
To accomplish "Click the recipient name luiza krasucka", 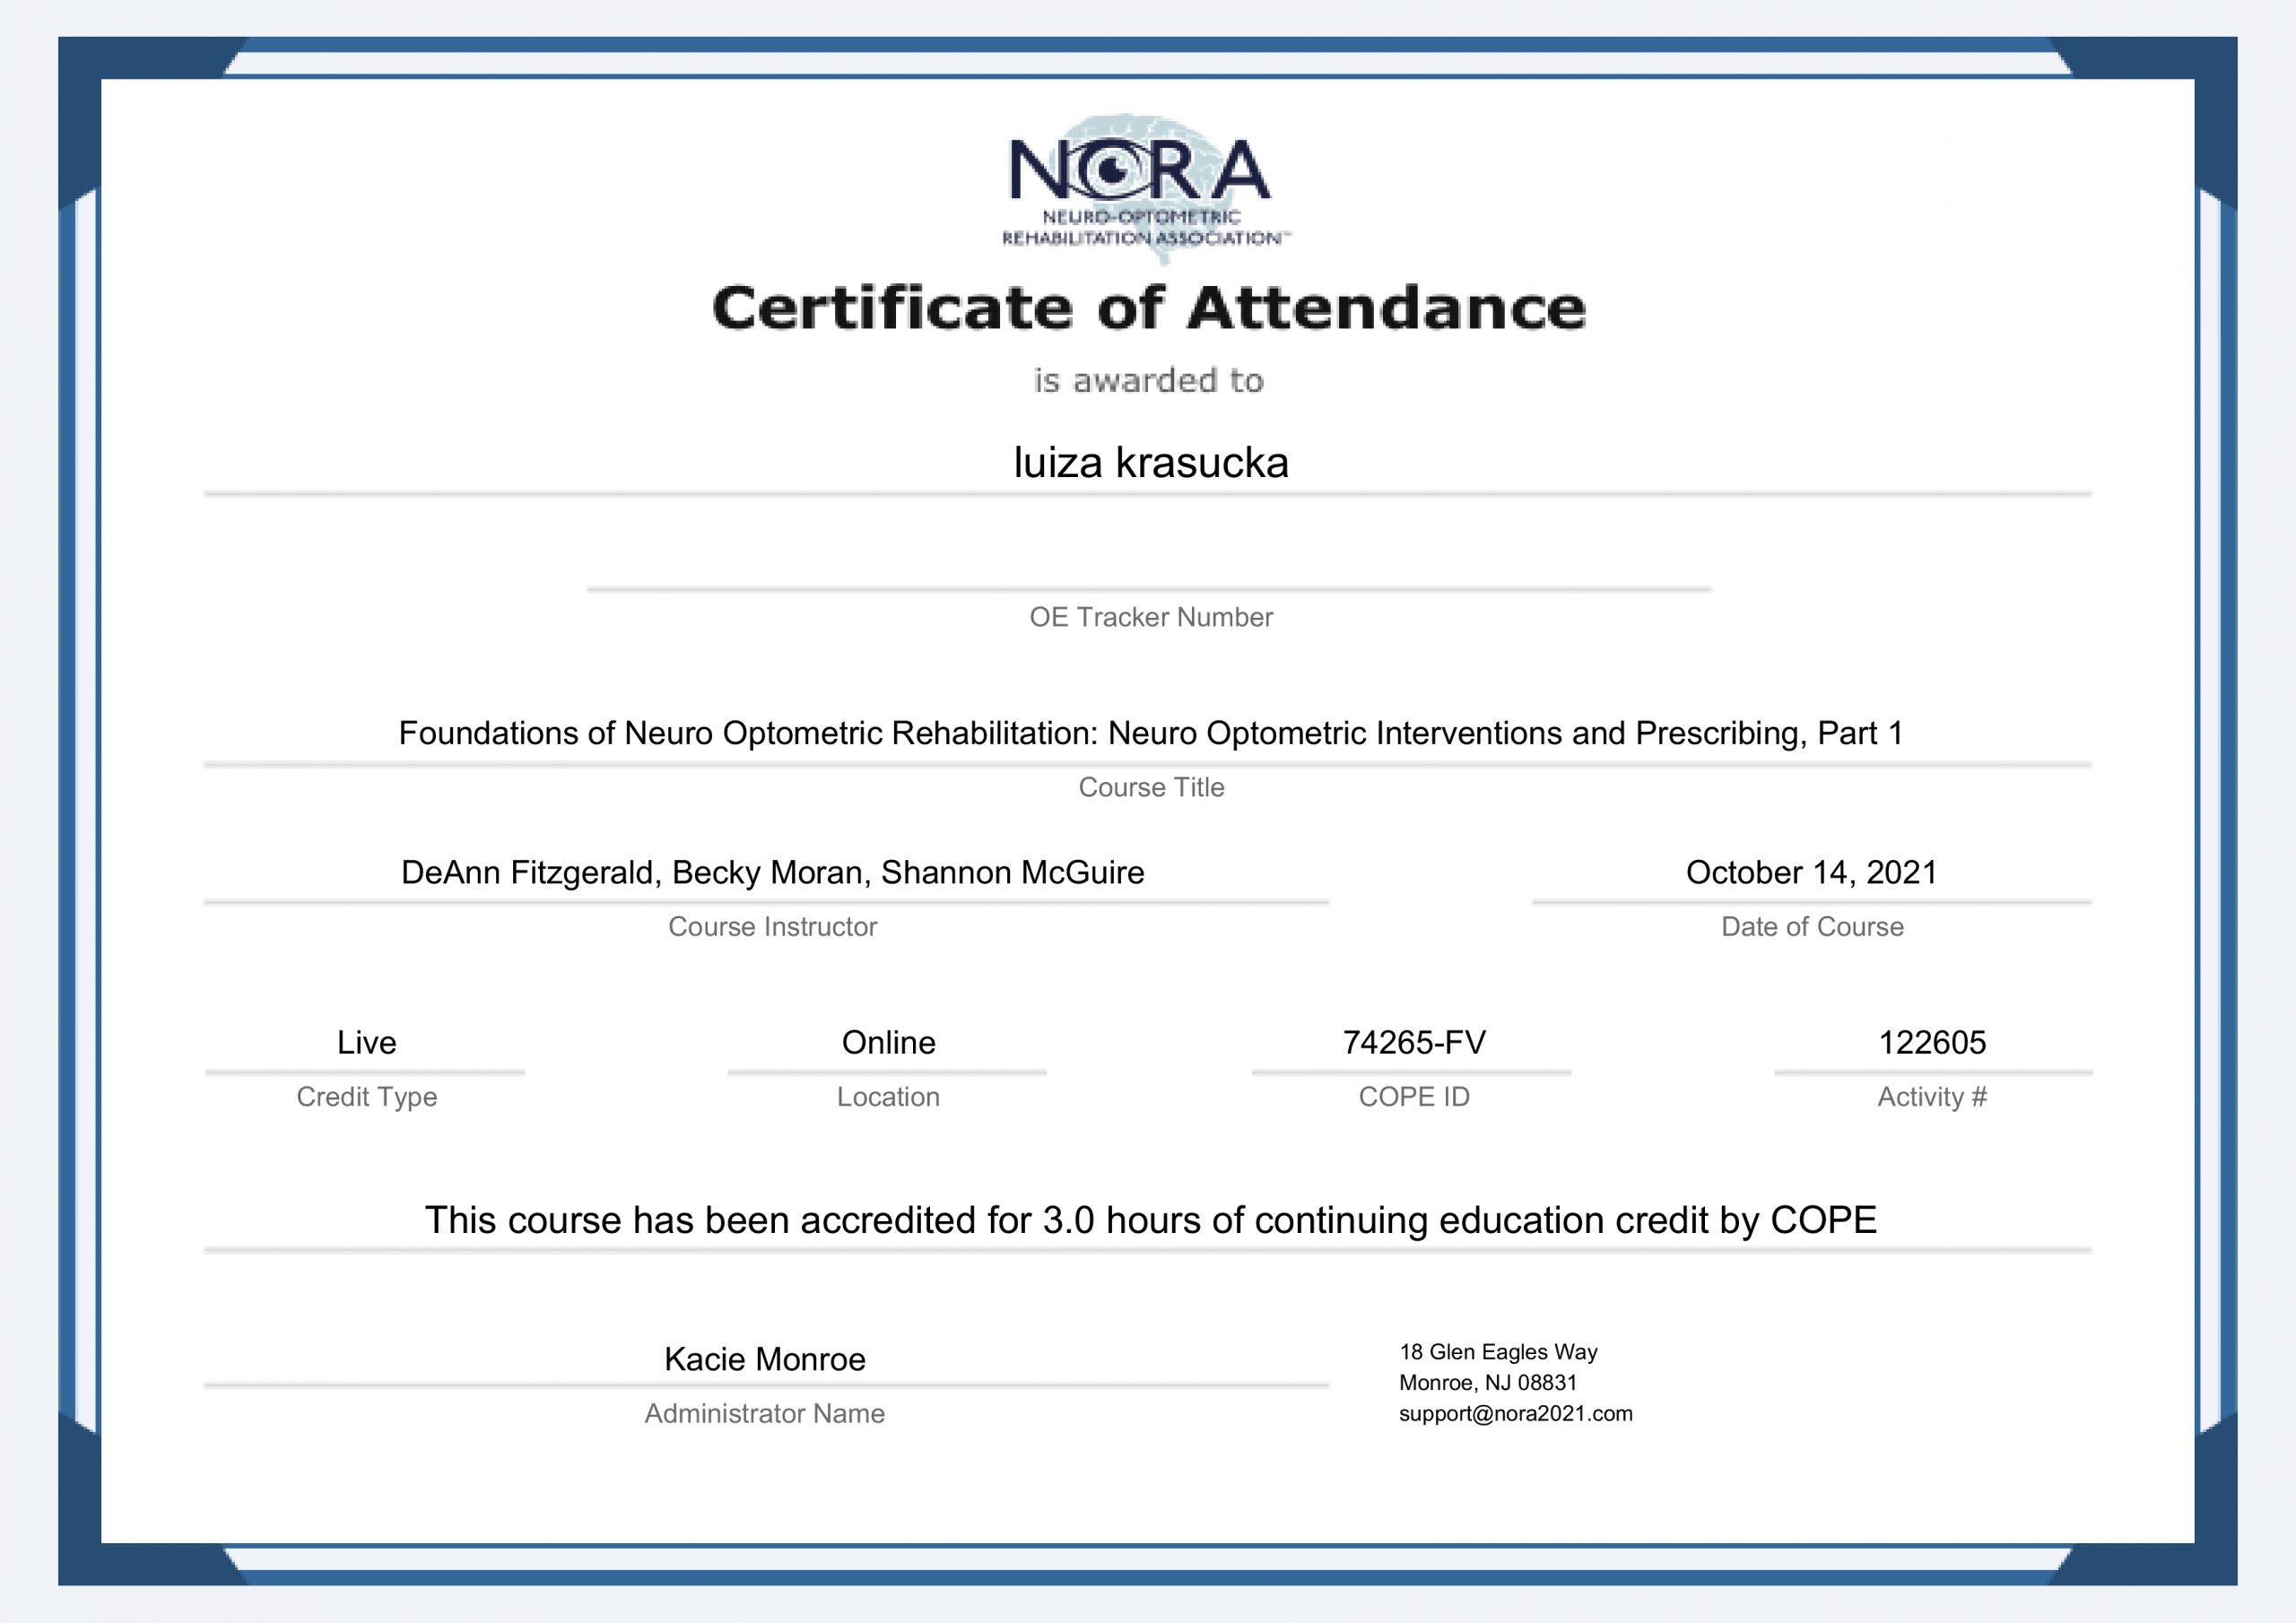I will [x=1150, y=463].
